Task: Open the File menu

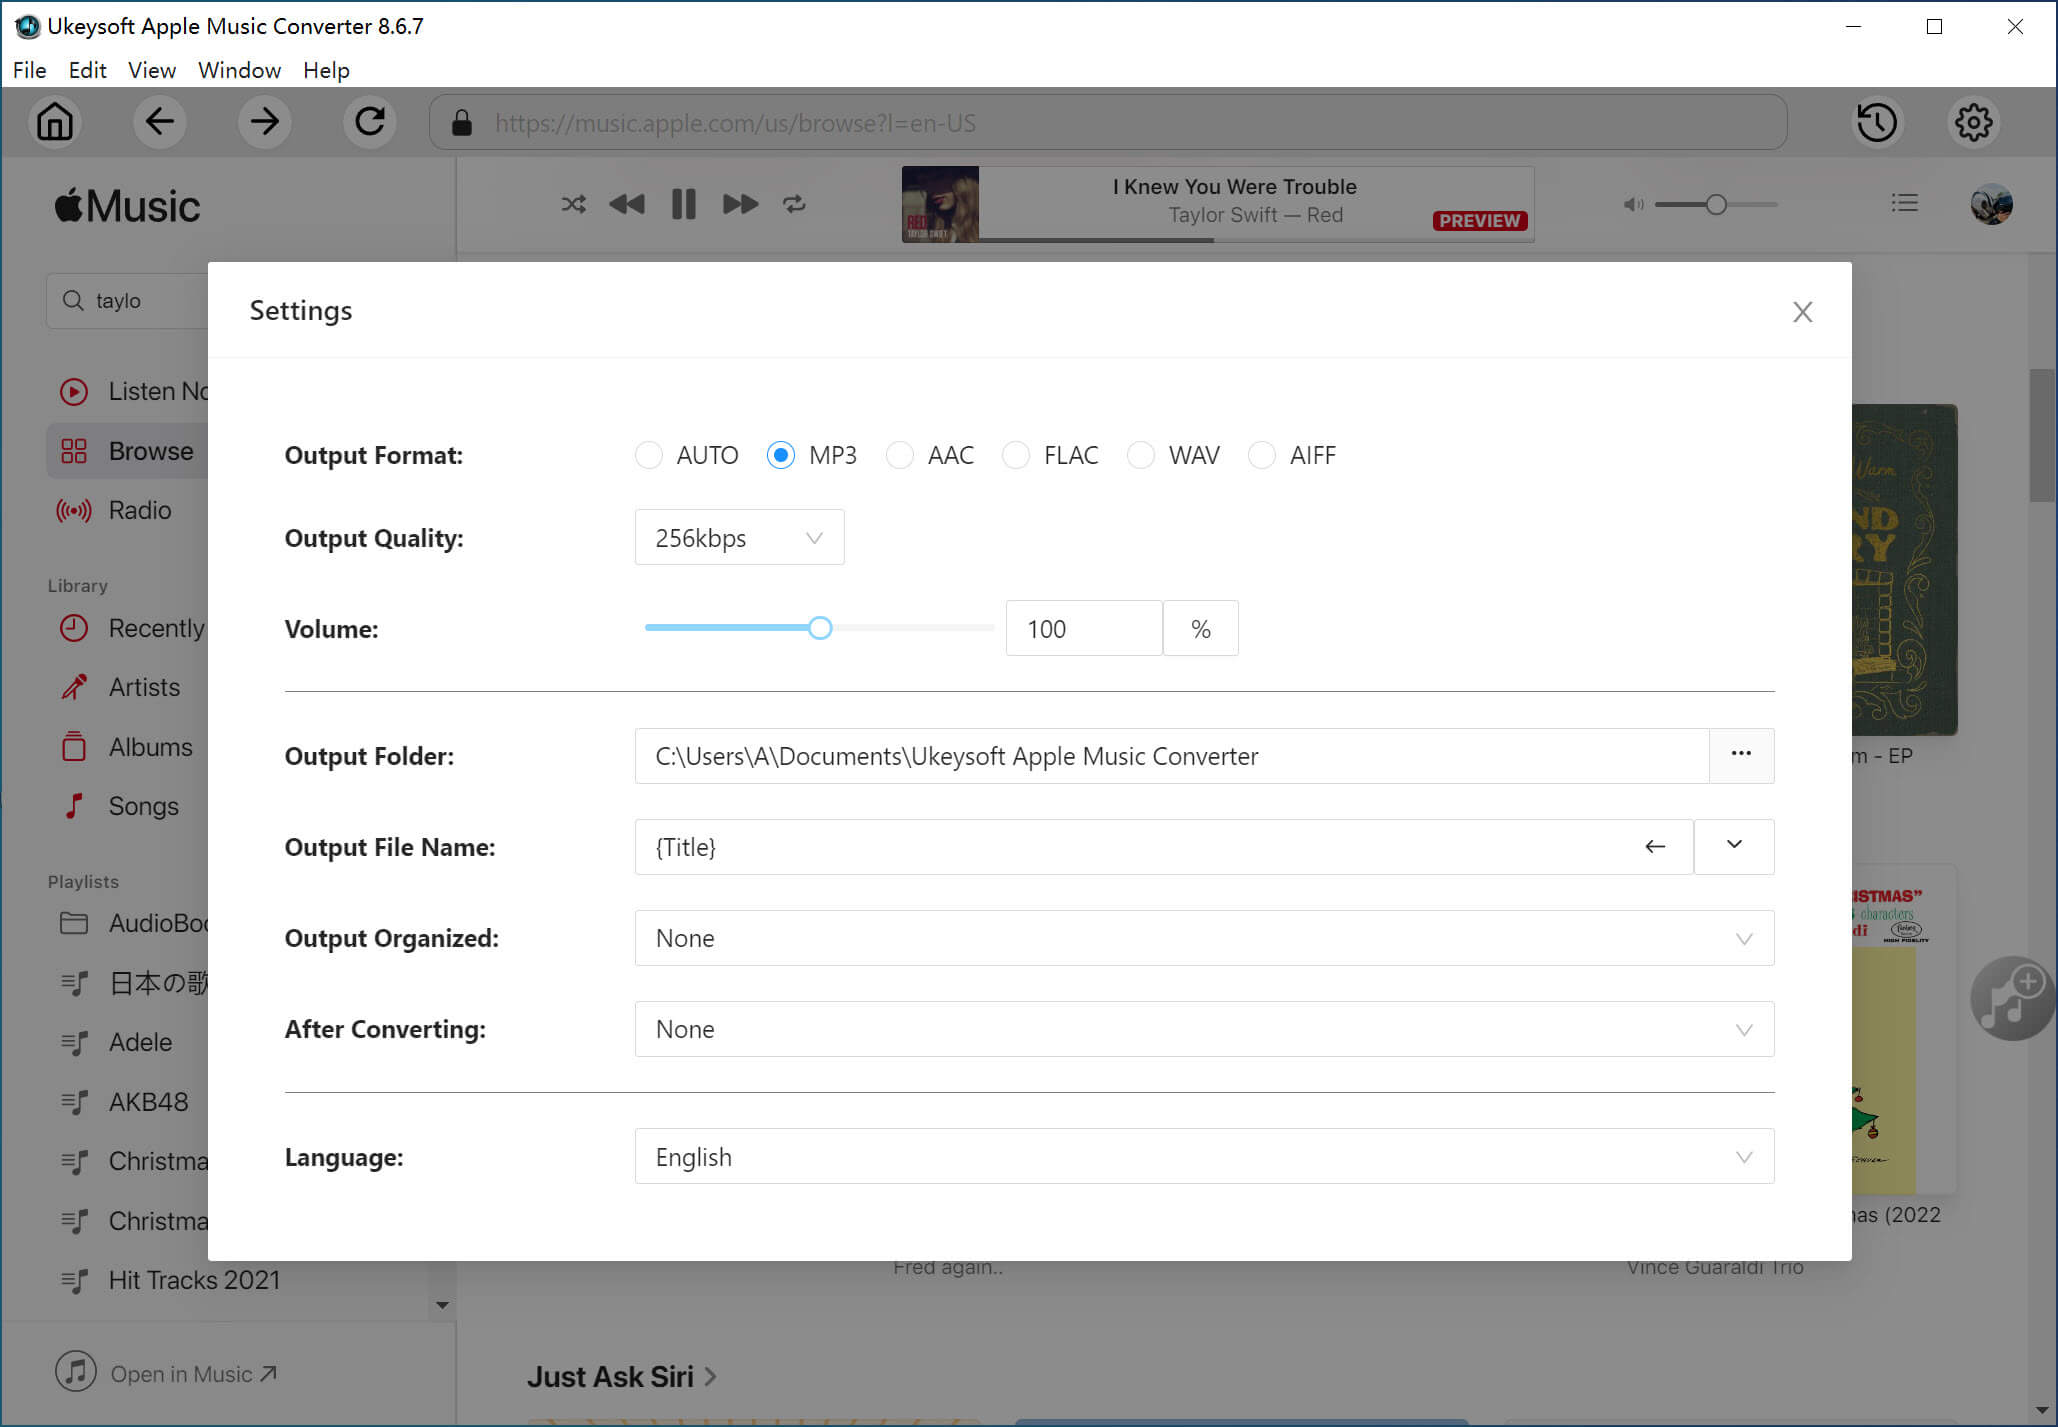Action: tap(27, 70)
